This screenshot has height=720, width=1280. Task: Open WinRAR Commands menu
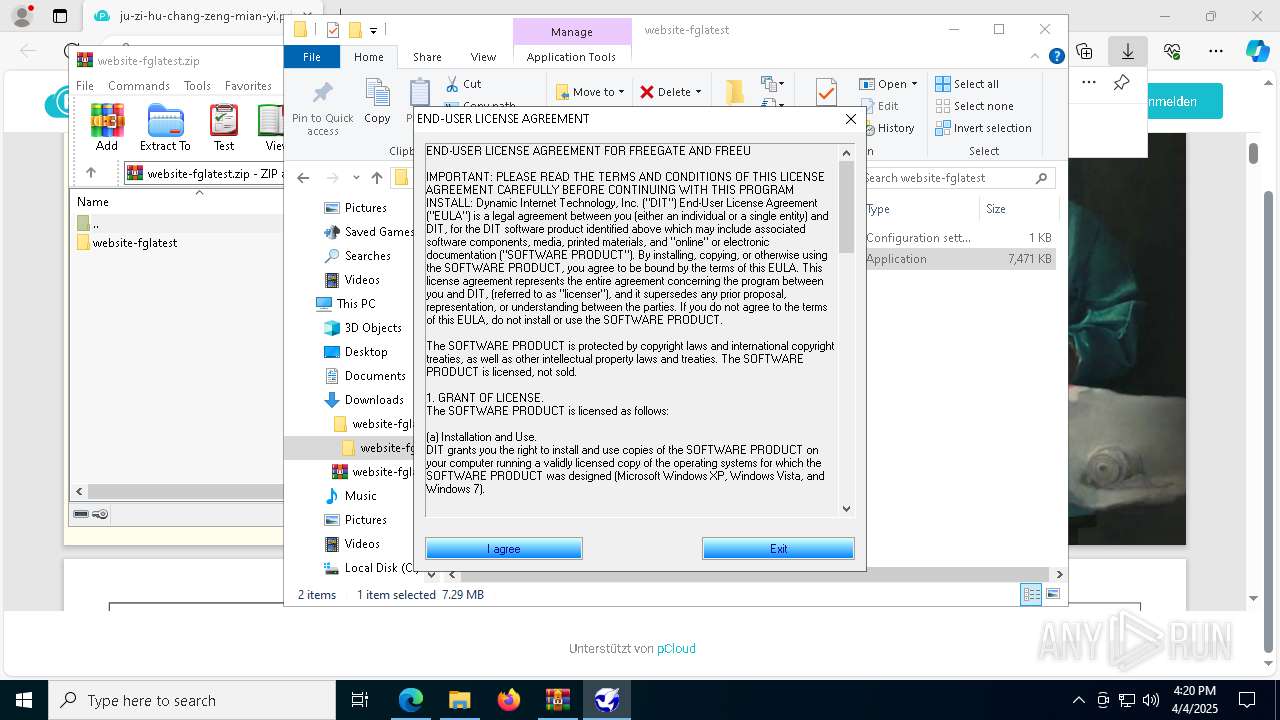(139, 86)
